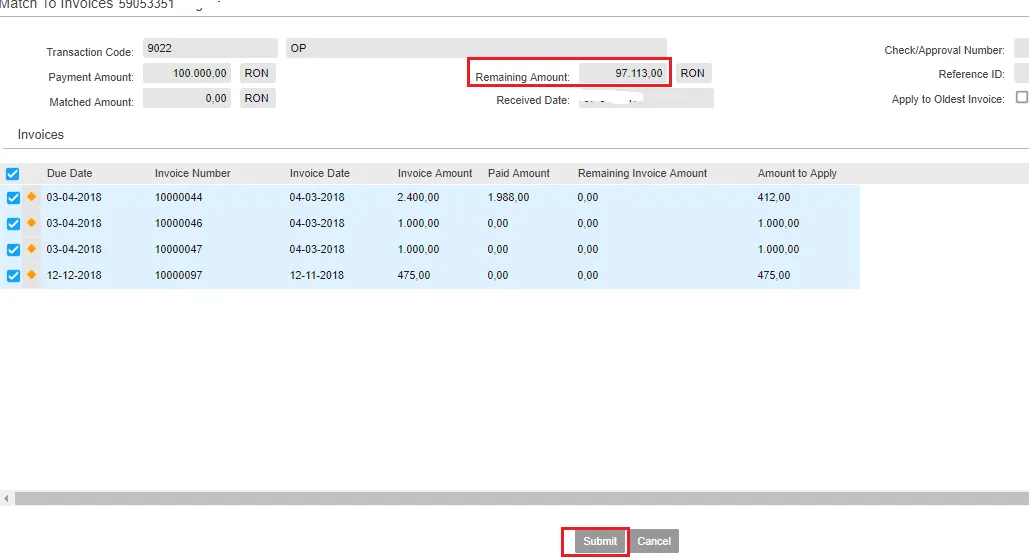Click Paid Amount 1.988,00 cell
The image size is (1029, 560).
pyautogui.click(x=508, y=197)
